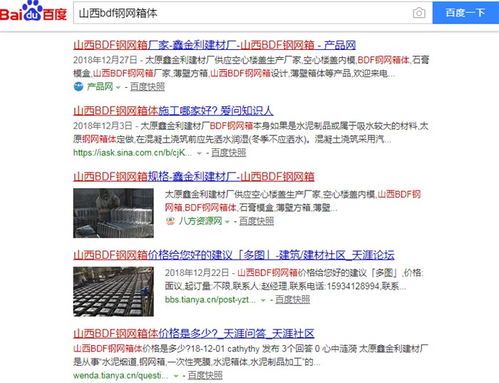499x383 pixels.
Task: Click snippet text dated 2018年12月3日
Action: (x=251, y=132)
